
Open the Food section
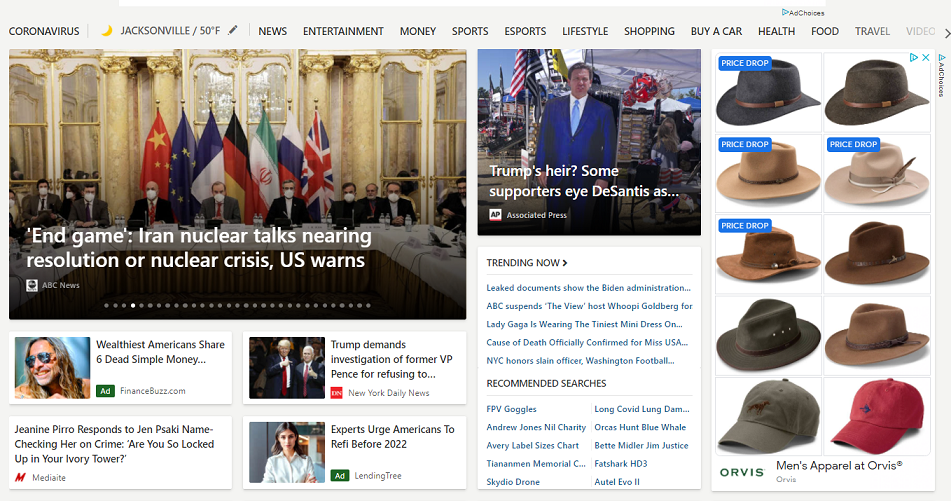pyautogui.click(x=825, y=31)
